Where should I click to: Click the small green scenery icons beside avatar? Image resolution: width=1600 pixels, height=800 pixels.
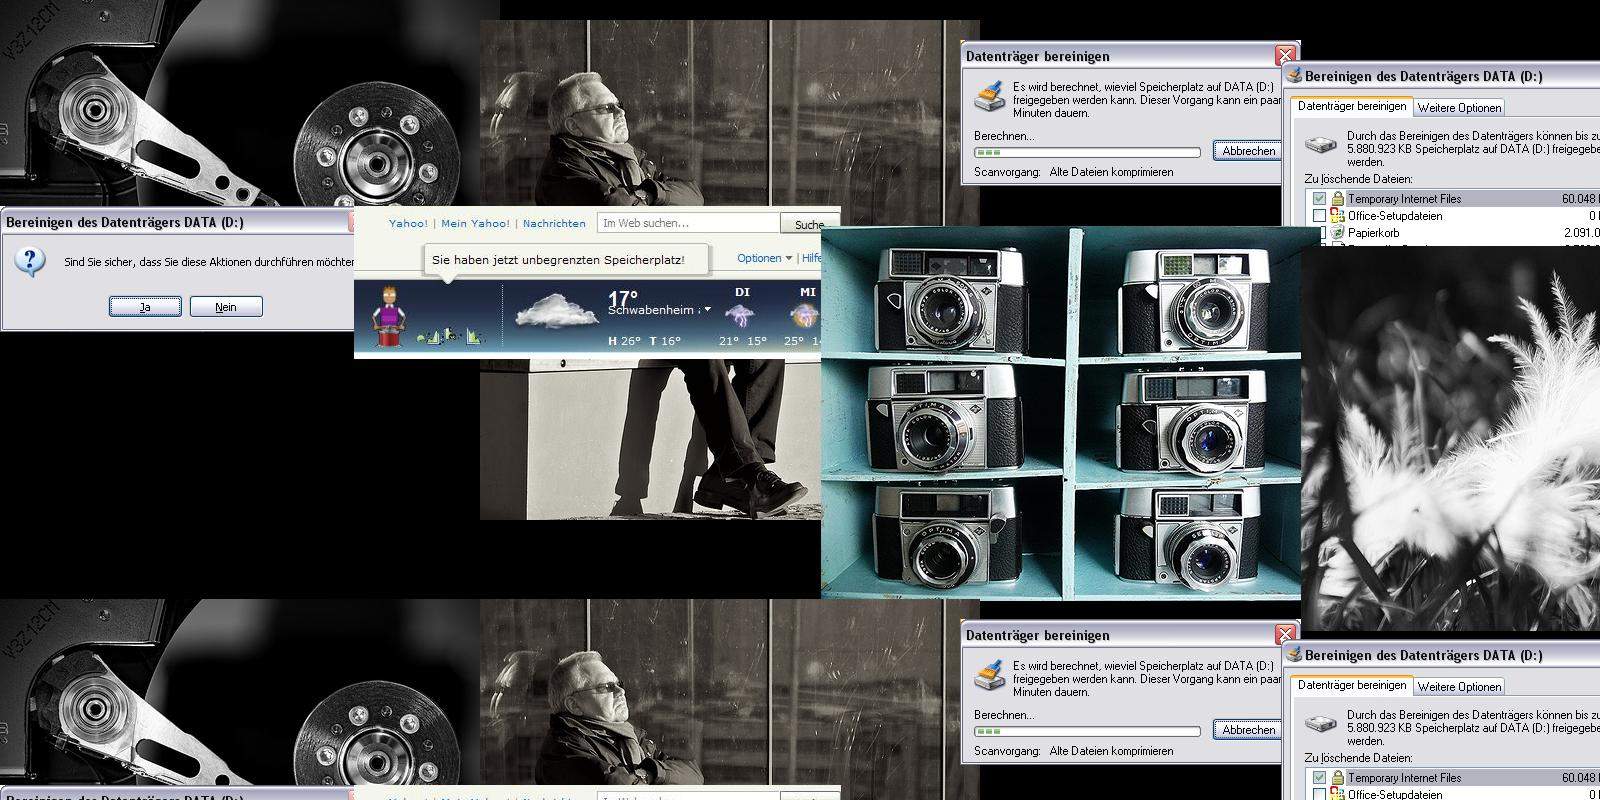point(451,336)
